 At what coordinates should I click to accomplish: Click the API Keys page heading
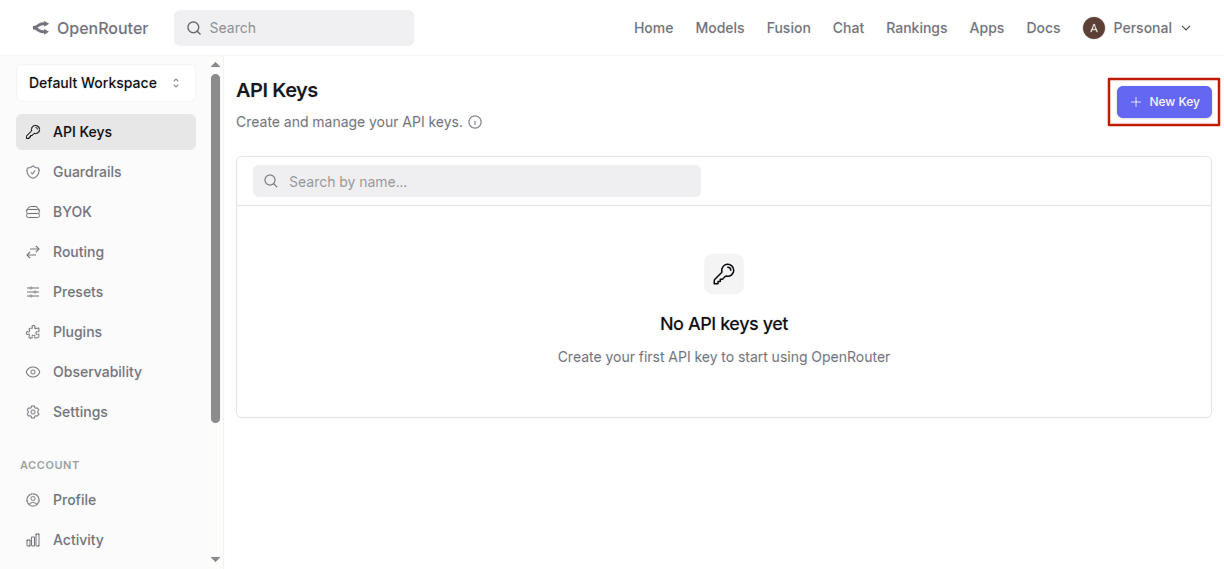pyautogui.click(x=277, y=90)
